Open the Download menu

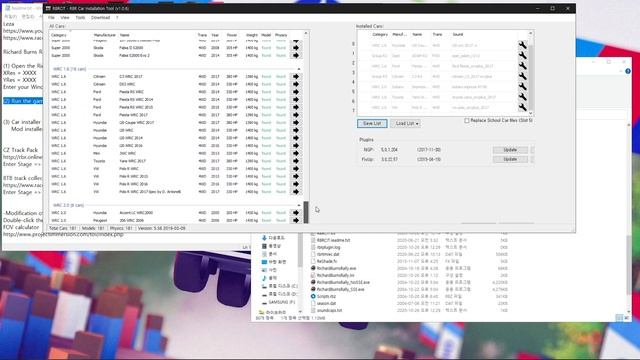100,18
